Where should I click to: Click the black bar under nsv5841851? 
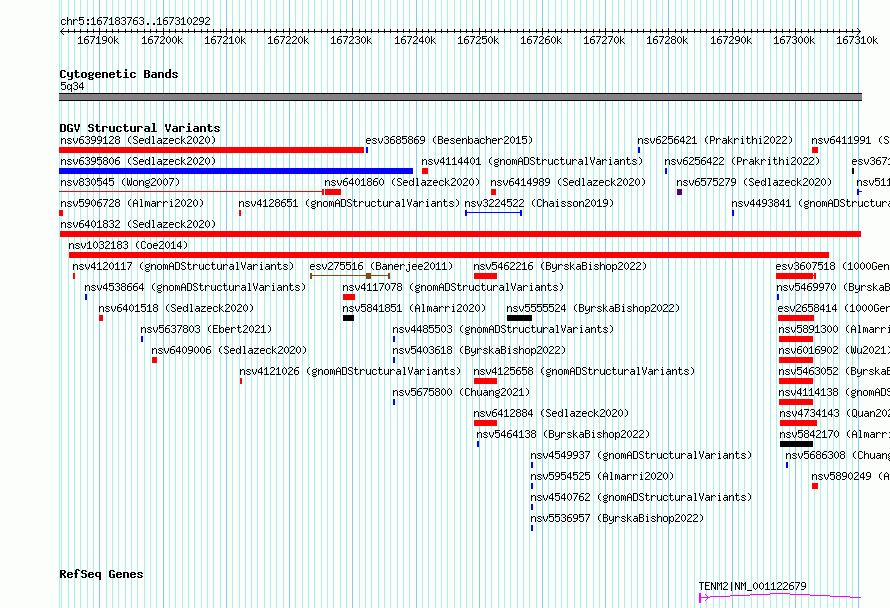(349, 318)
